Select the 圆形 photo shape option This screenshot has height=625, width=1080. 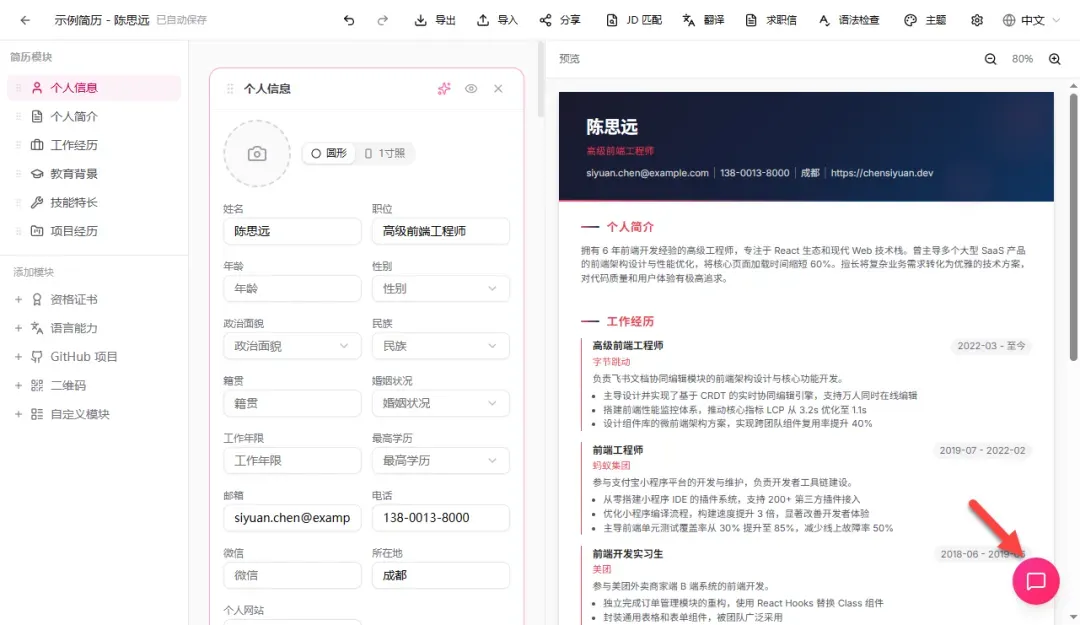329,153
